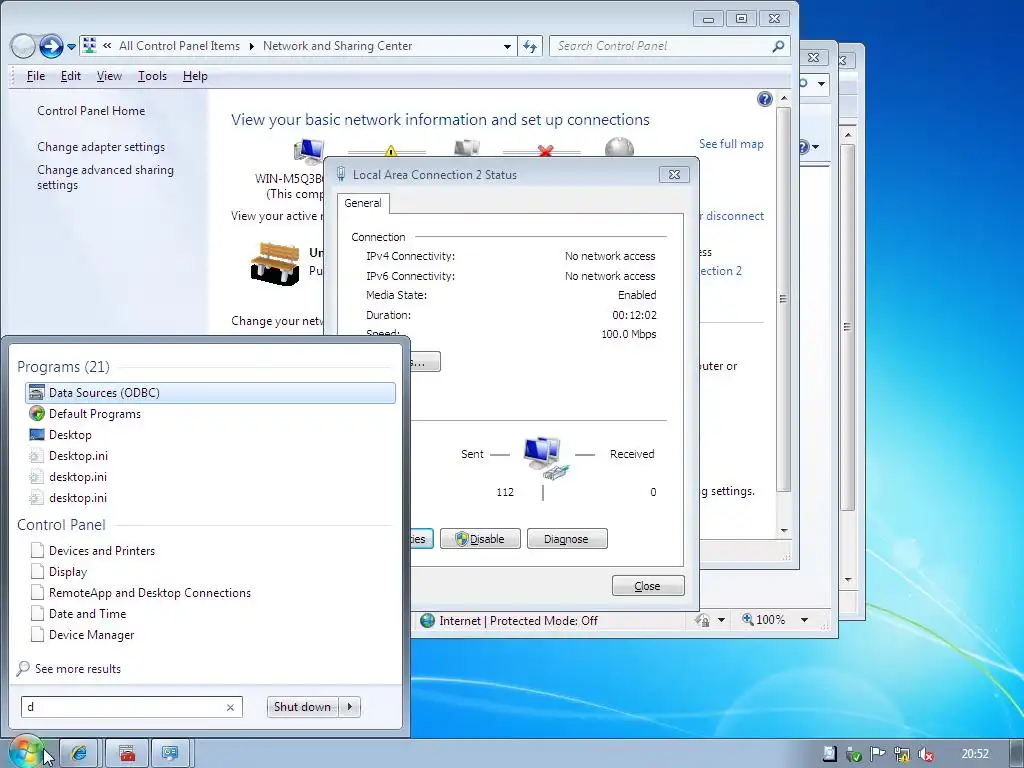Select the General tab in the status dialog
1024x768 pixels.
click(363, 203)
